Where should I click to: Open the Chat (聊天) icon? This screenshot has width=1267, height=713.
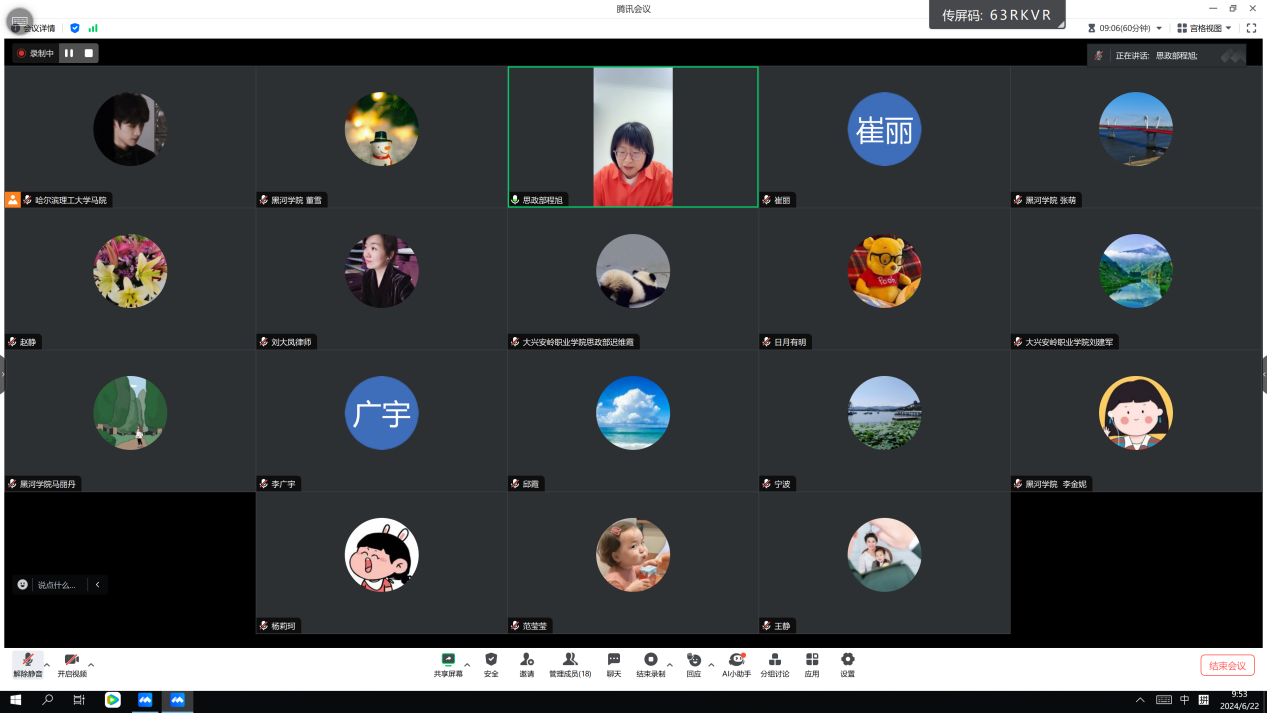coord(614,664)
